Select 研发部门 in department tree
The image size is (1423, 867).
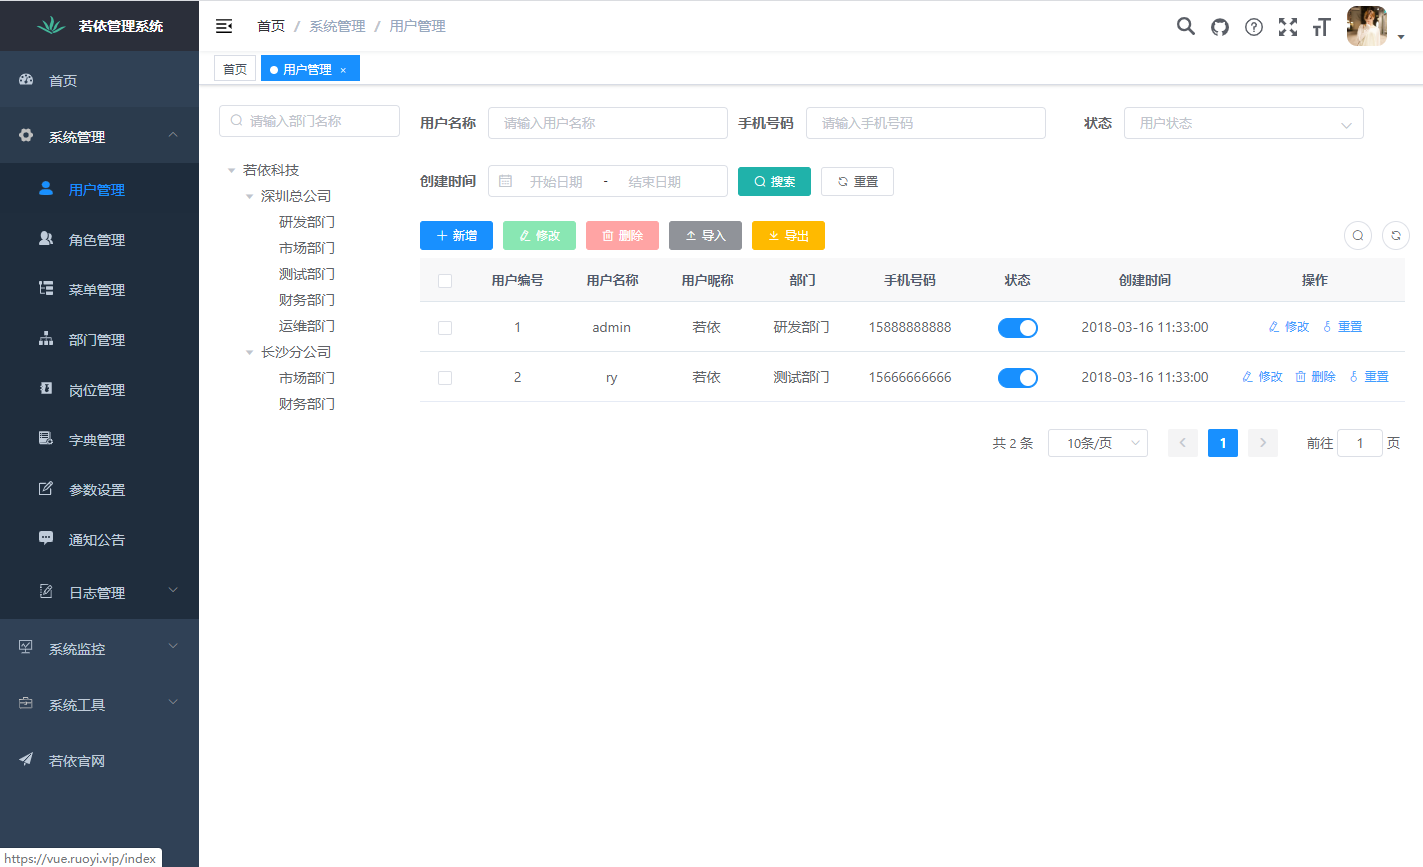(x=307, y=222)
